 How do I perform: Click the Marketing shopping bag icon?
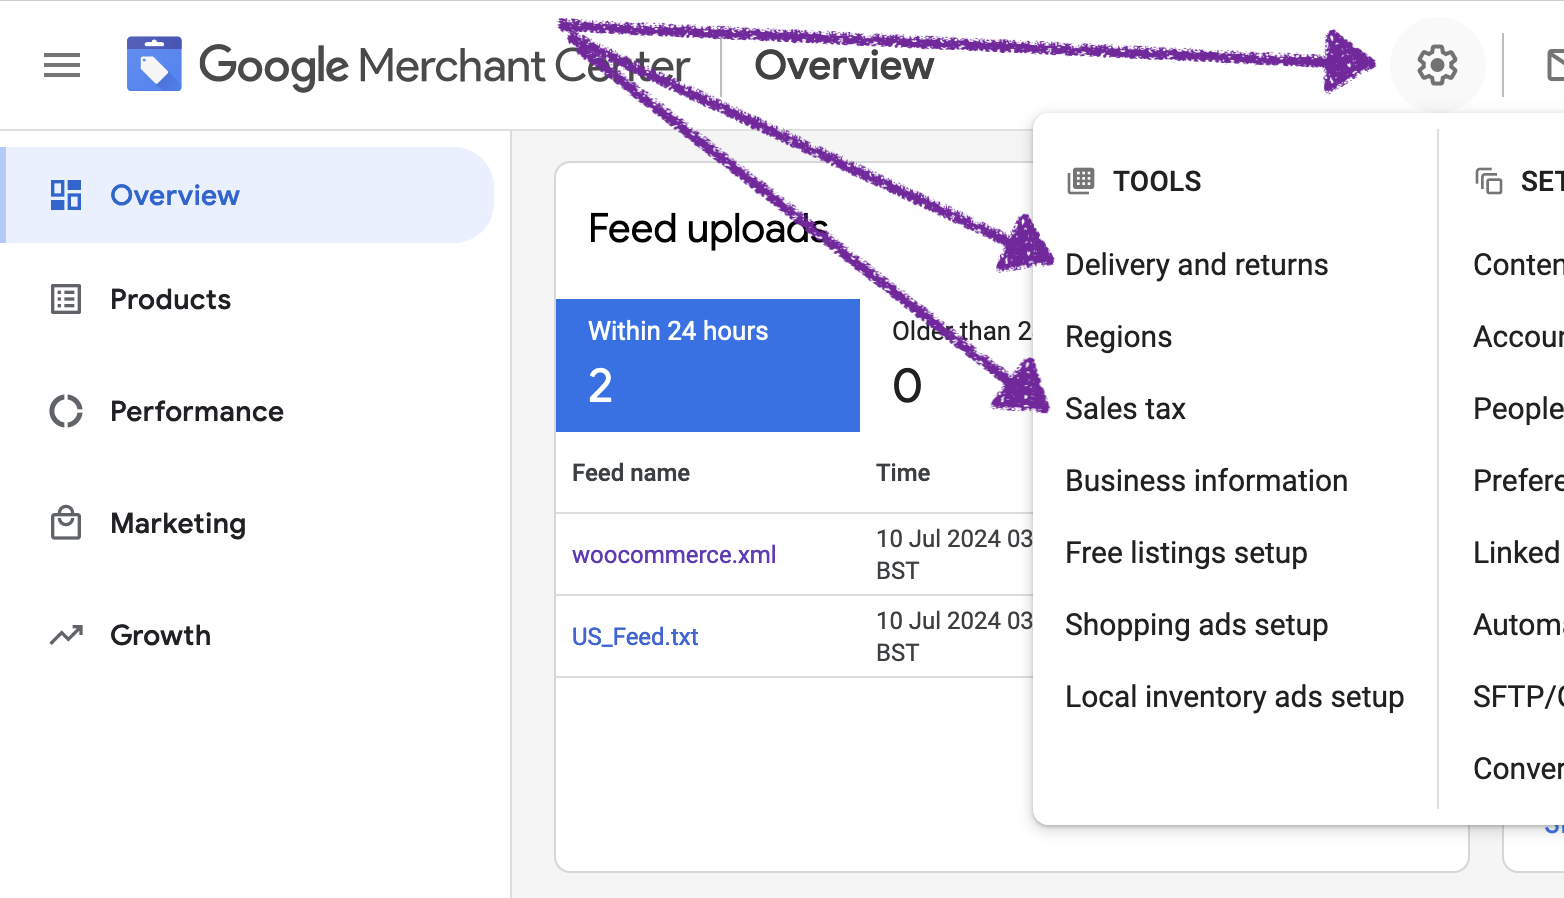click(x=65, y=523)
